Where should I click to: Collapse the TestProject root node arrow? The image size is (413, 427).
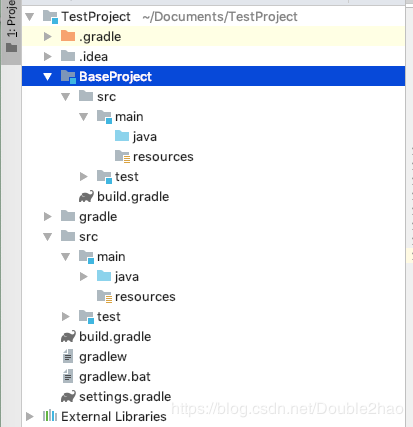pos(30,17)
